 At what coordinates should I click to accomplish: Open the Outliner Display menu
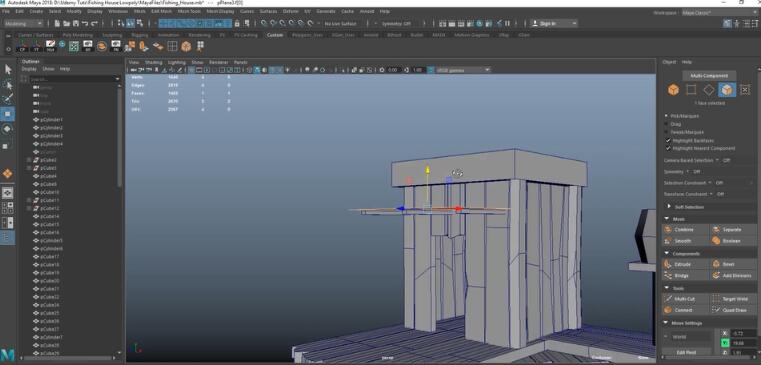[29, 69]
